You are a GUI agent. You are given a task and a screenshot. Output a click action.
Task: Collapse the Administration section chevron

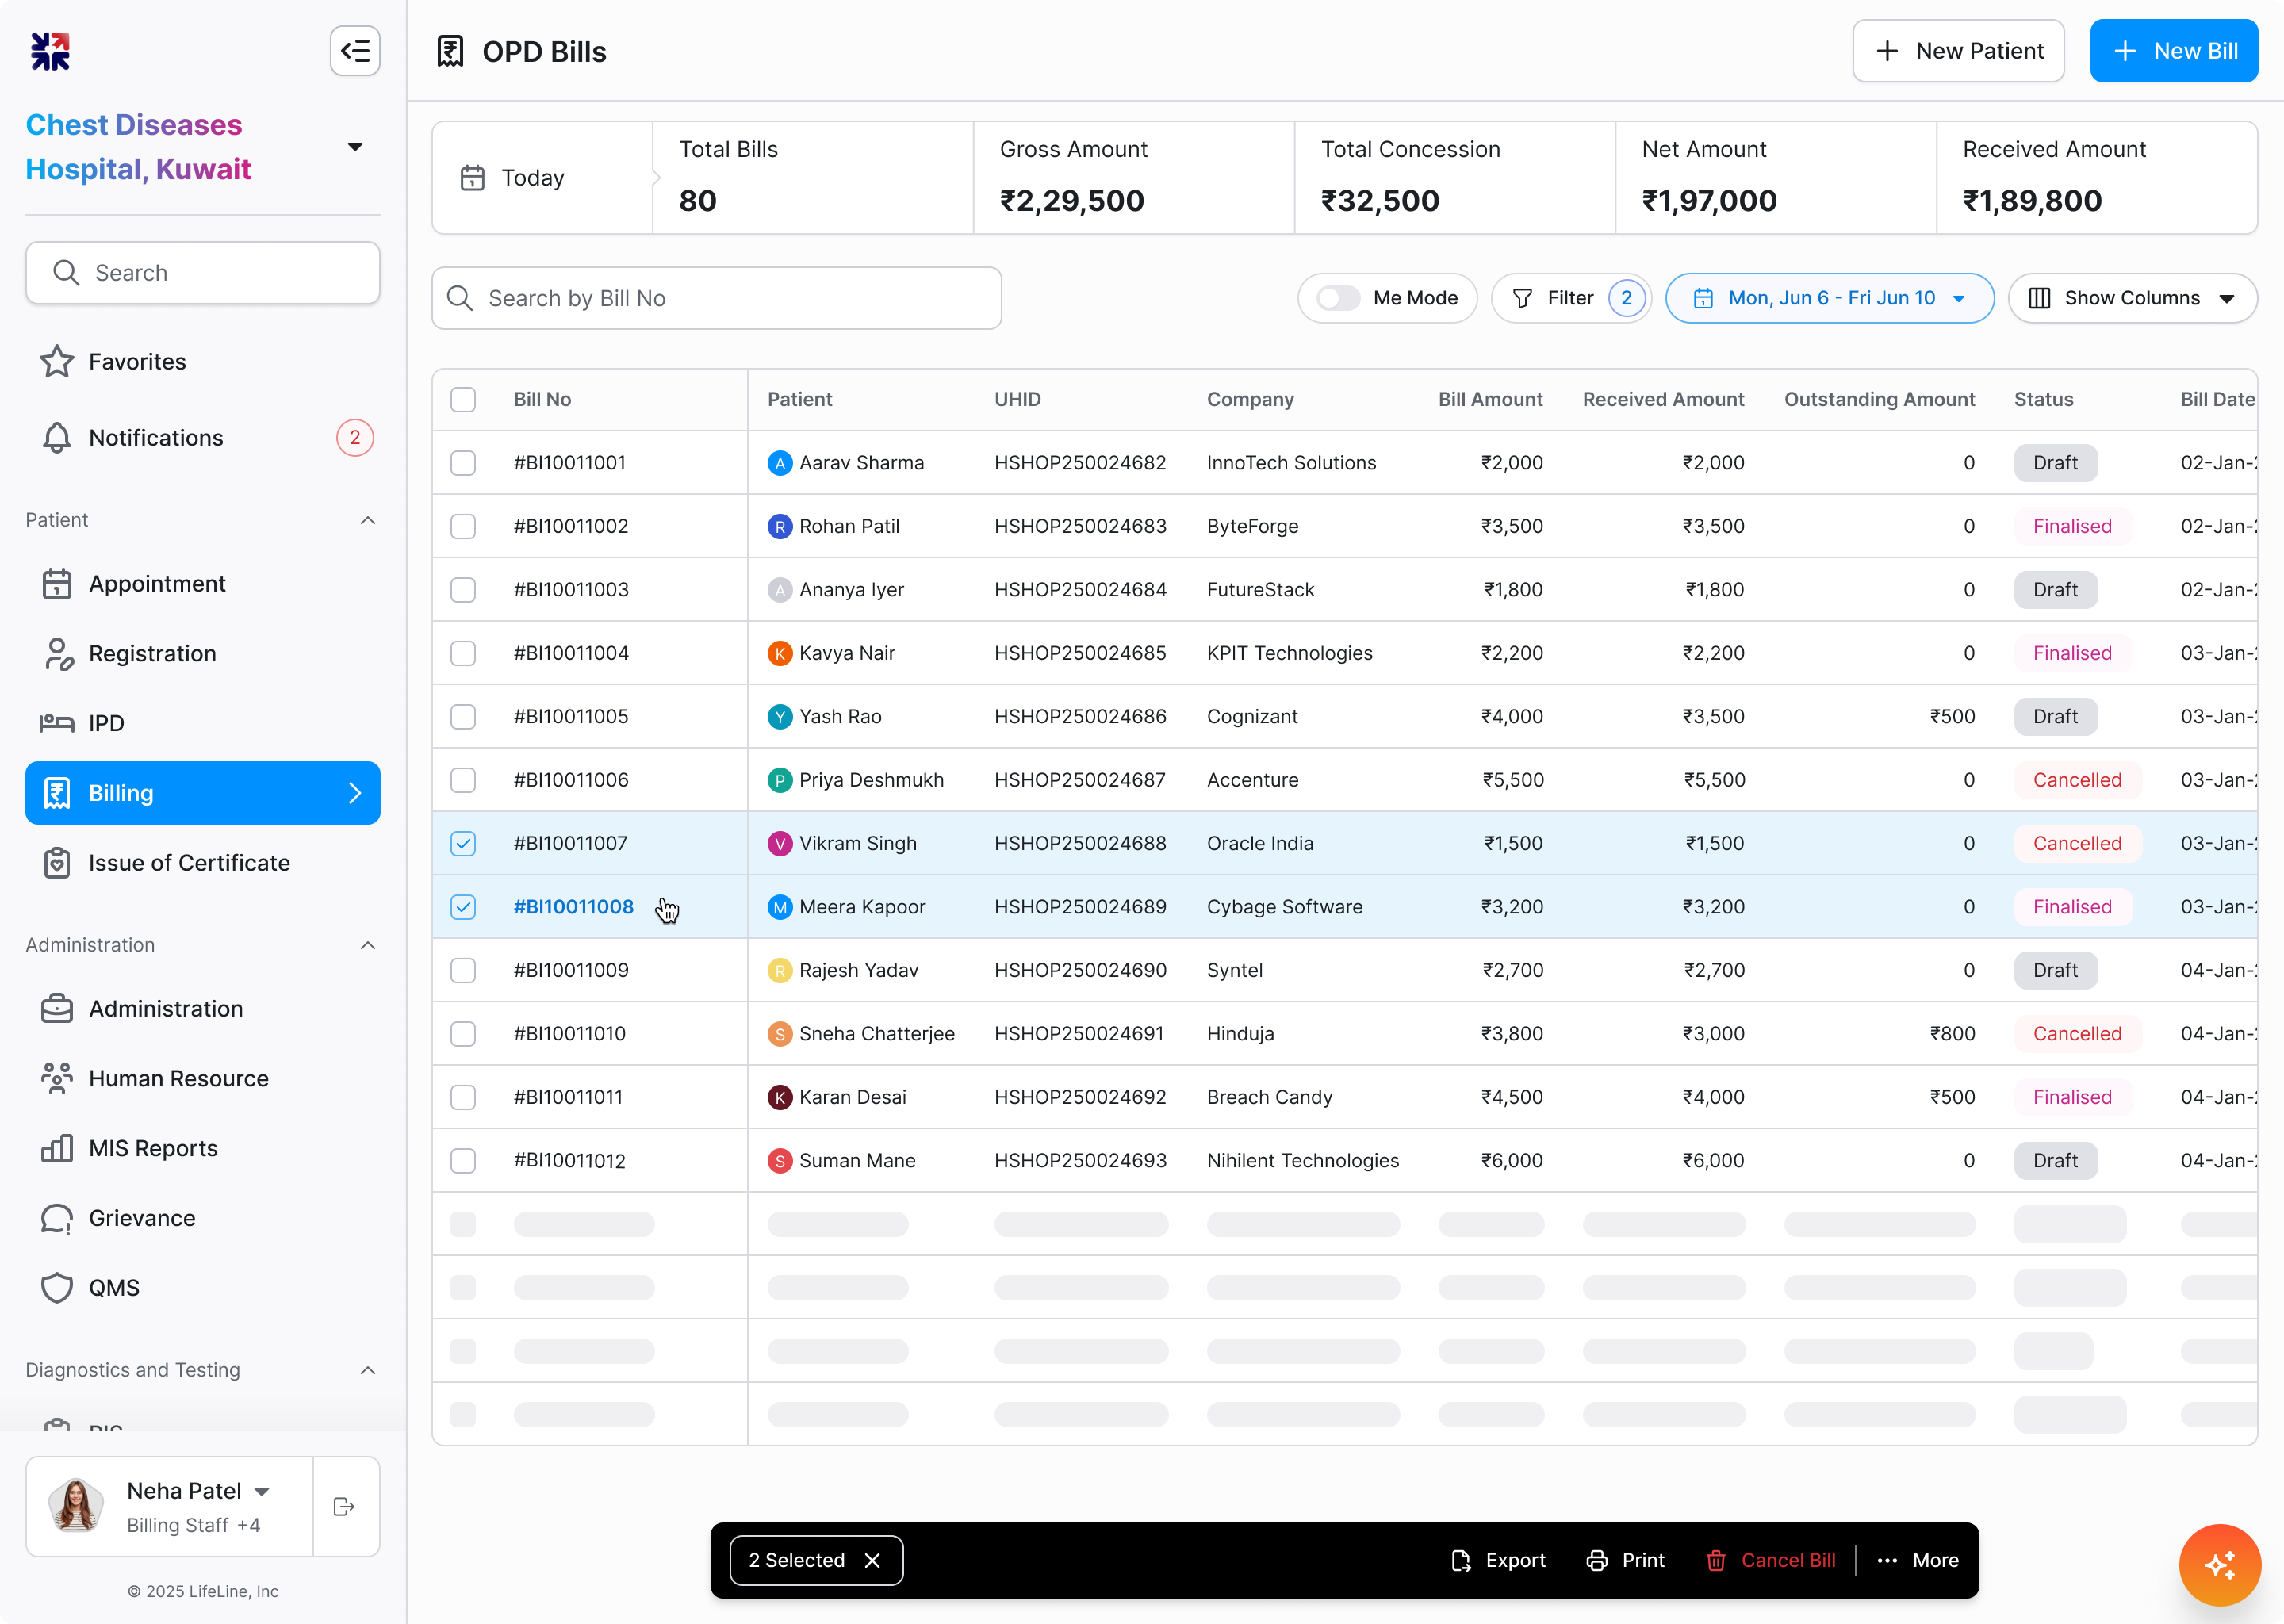coord(368,945)
